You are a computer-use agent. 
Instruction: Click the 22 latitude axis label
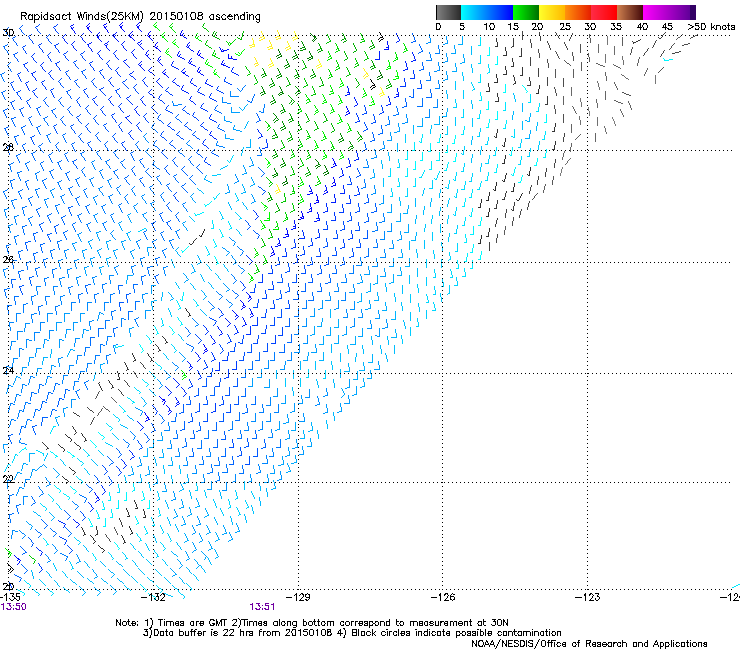click(x=8, y=479)
